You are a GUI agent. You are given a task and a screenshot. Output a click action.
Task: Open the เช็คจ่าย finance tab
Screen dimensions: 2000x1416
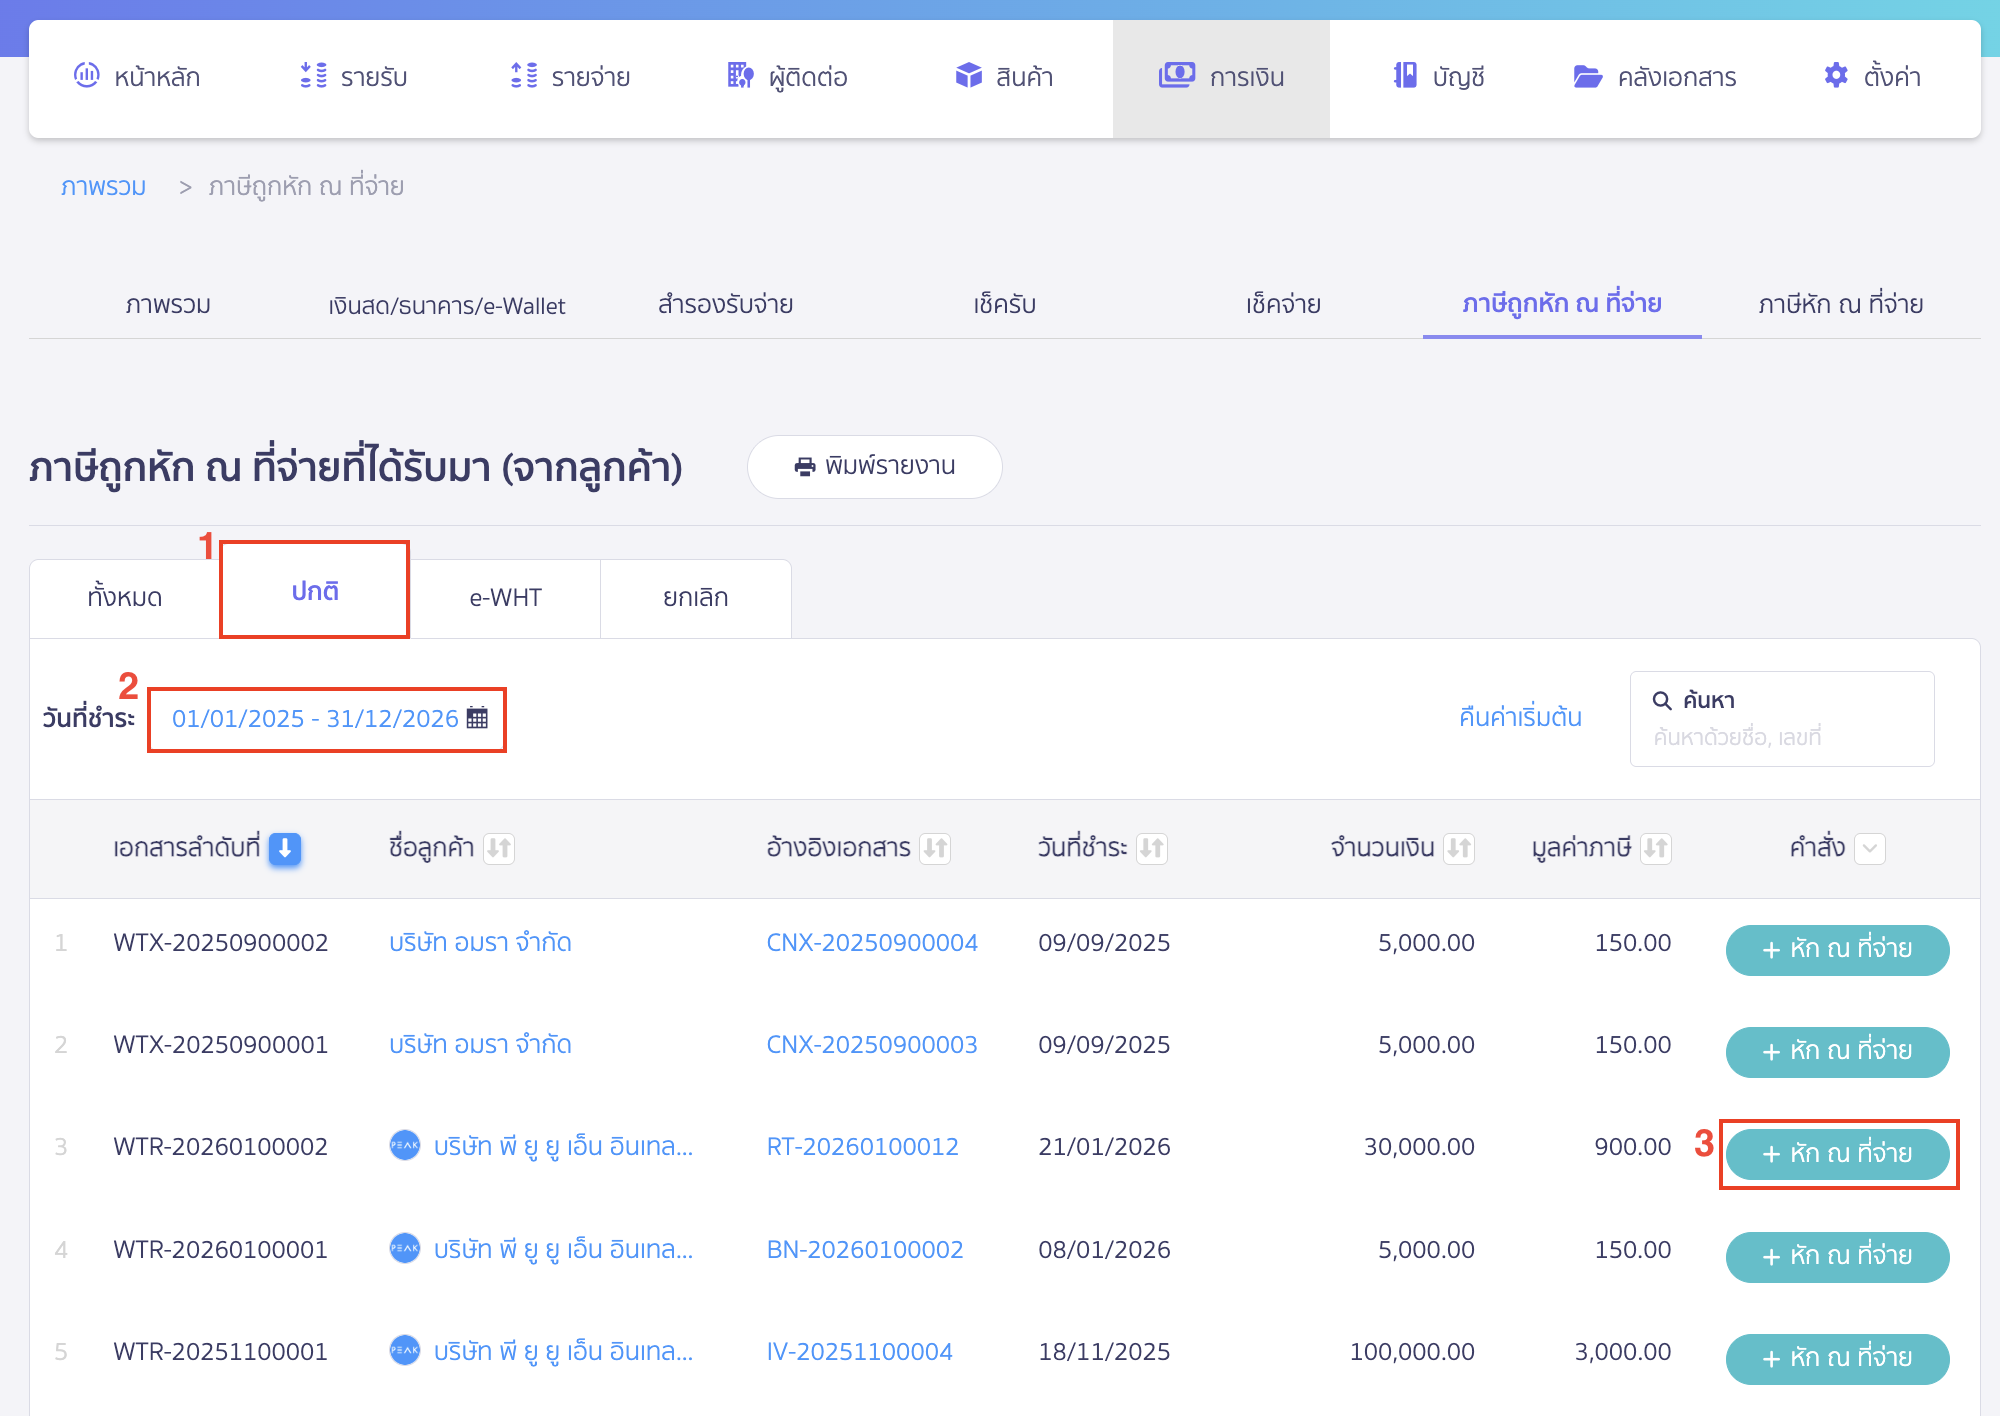tap(1283, 304)
